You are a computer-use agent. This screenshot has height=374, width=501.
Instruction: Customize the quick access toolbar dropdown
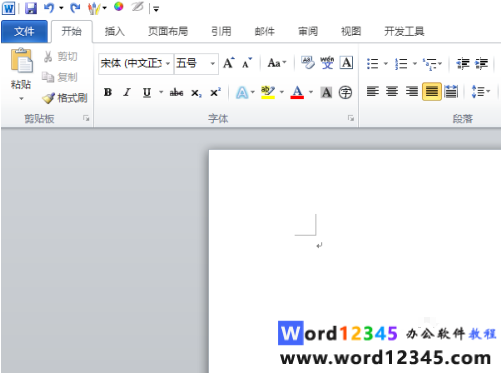pyautogui.click(x=156, y=9)
